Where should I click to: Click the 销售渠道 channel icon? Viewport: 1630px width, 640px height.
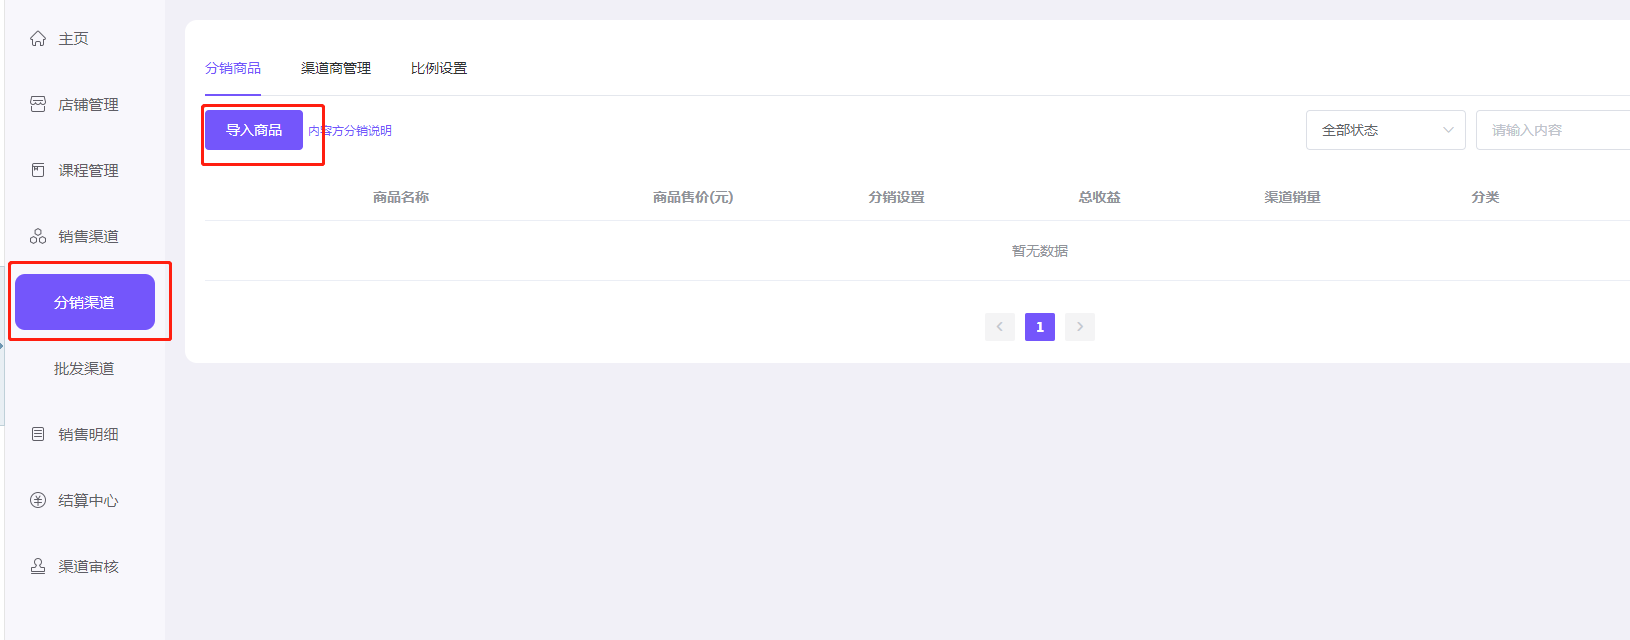(38, 237)
